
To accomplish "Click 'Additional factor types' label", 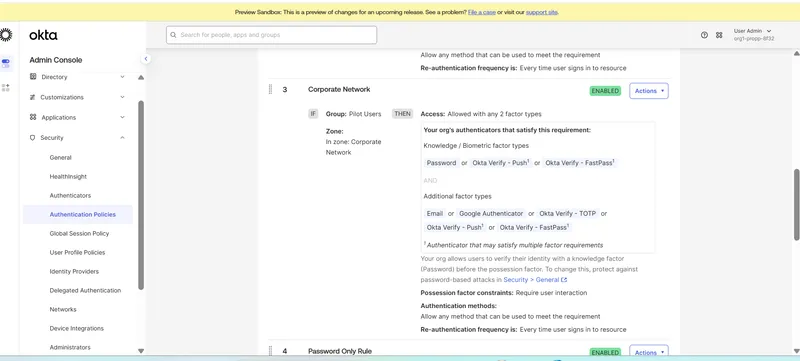I will 458,196.
